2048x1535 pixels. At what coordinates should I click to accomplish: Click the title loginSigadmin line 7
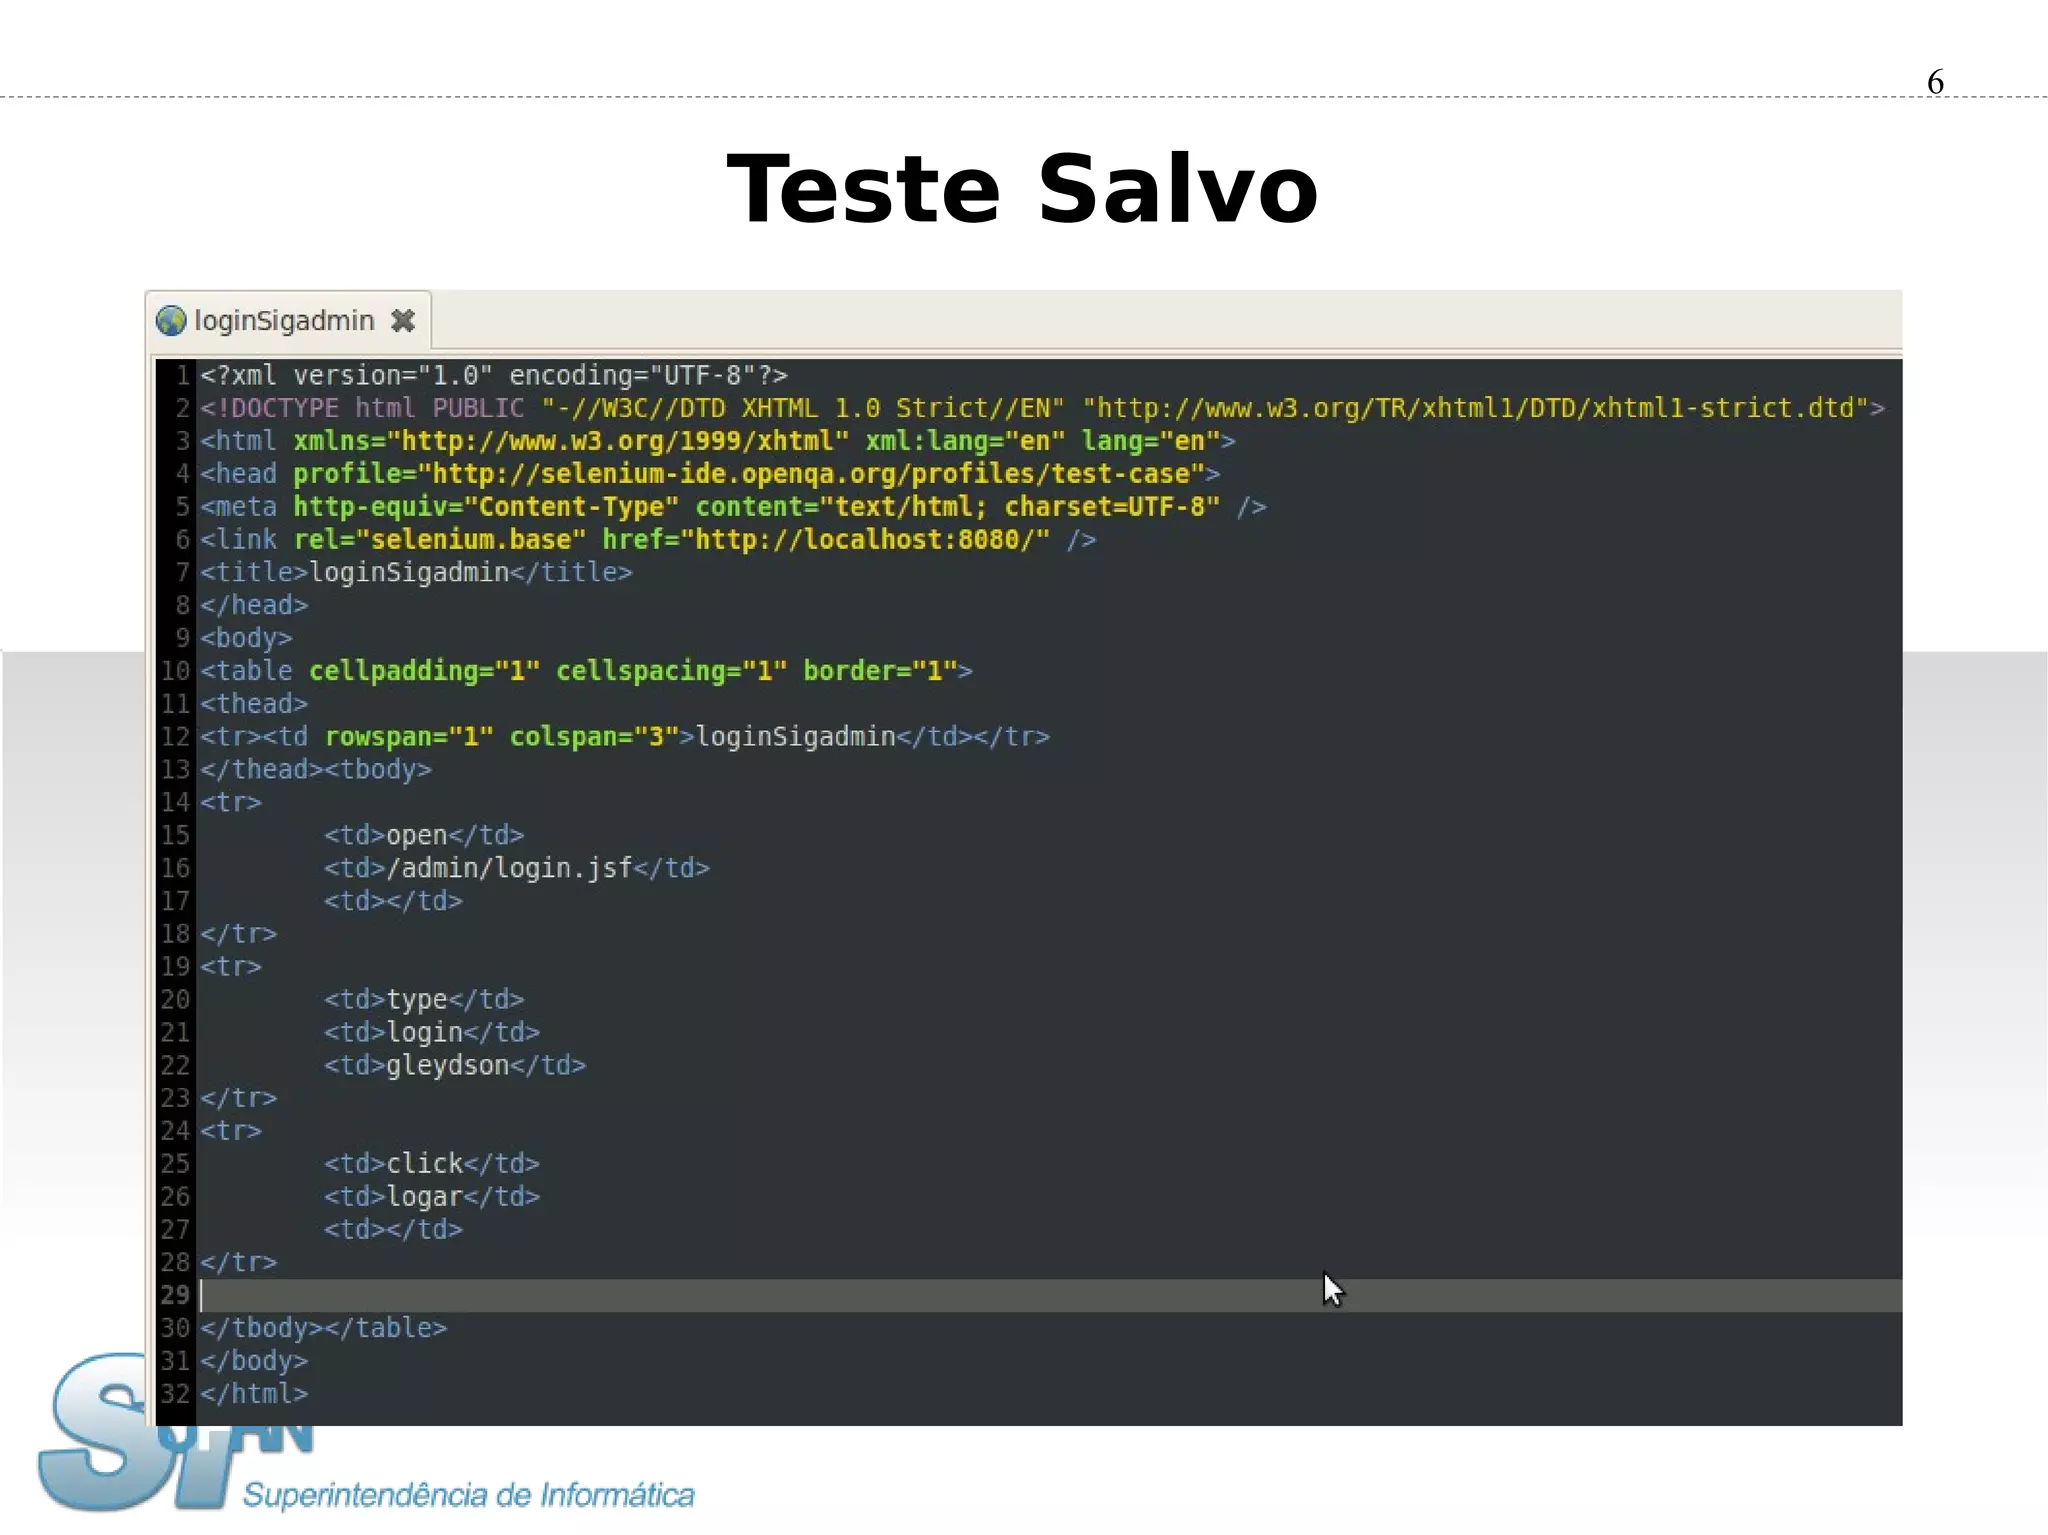(x=416, y=573)
